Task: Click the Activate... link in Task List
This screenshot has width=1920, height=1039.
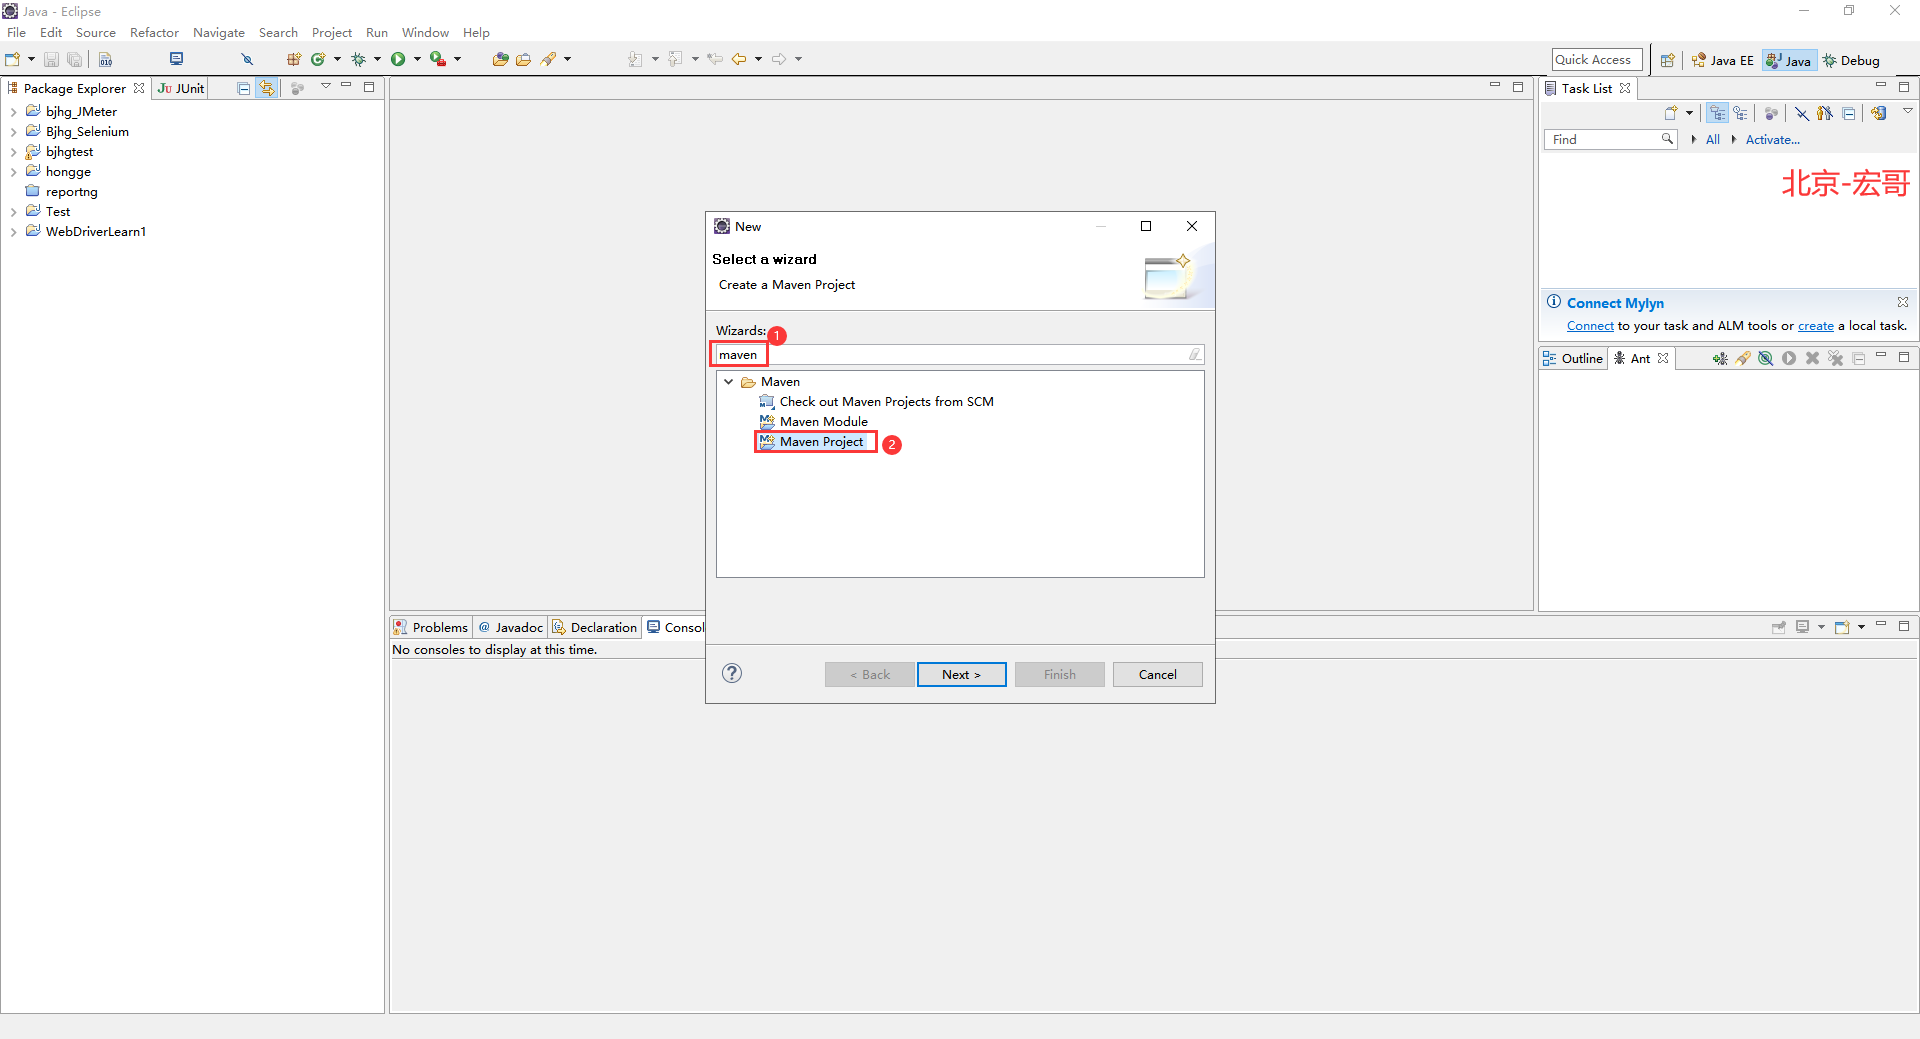Action: (x=1772, y=139)
